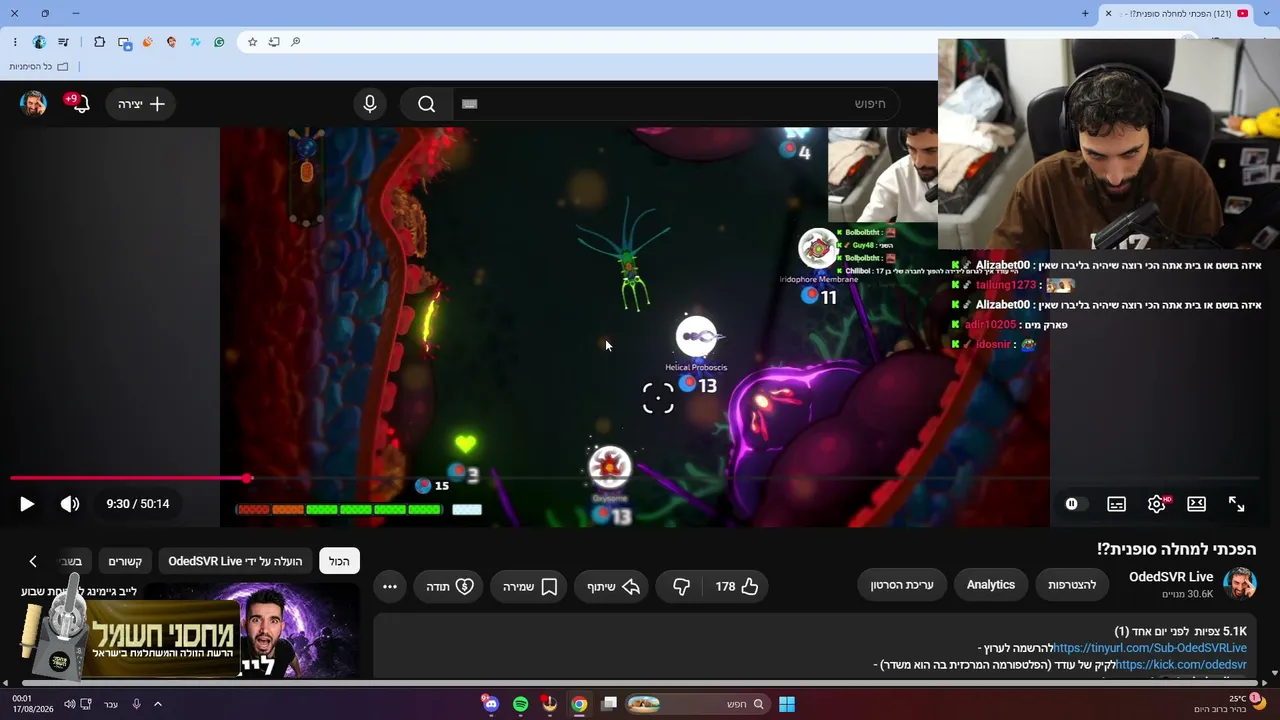
Task: Open Spotify from the taskbar
Action: click(x=520, y=704)
